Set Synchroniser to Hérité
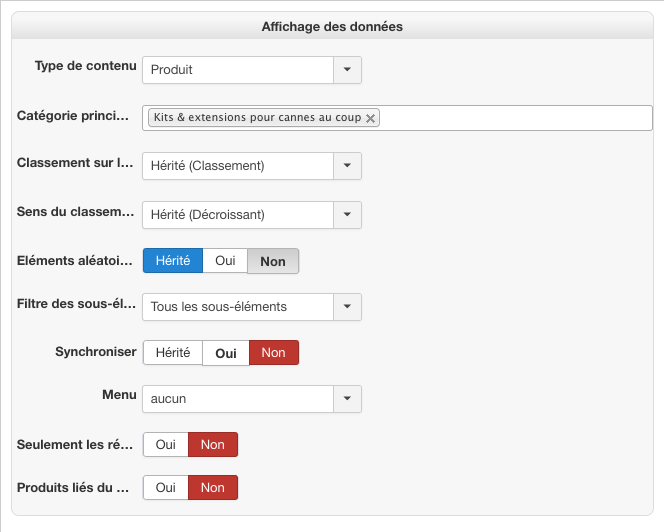The width and height of the screenshot is (664, 532). [x=173, y=353]
